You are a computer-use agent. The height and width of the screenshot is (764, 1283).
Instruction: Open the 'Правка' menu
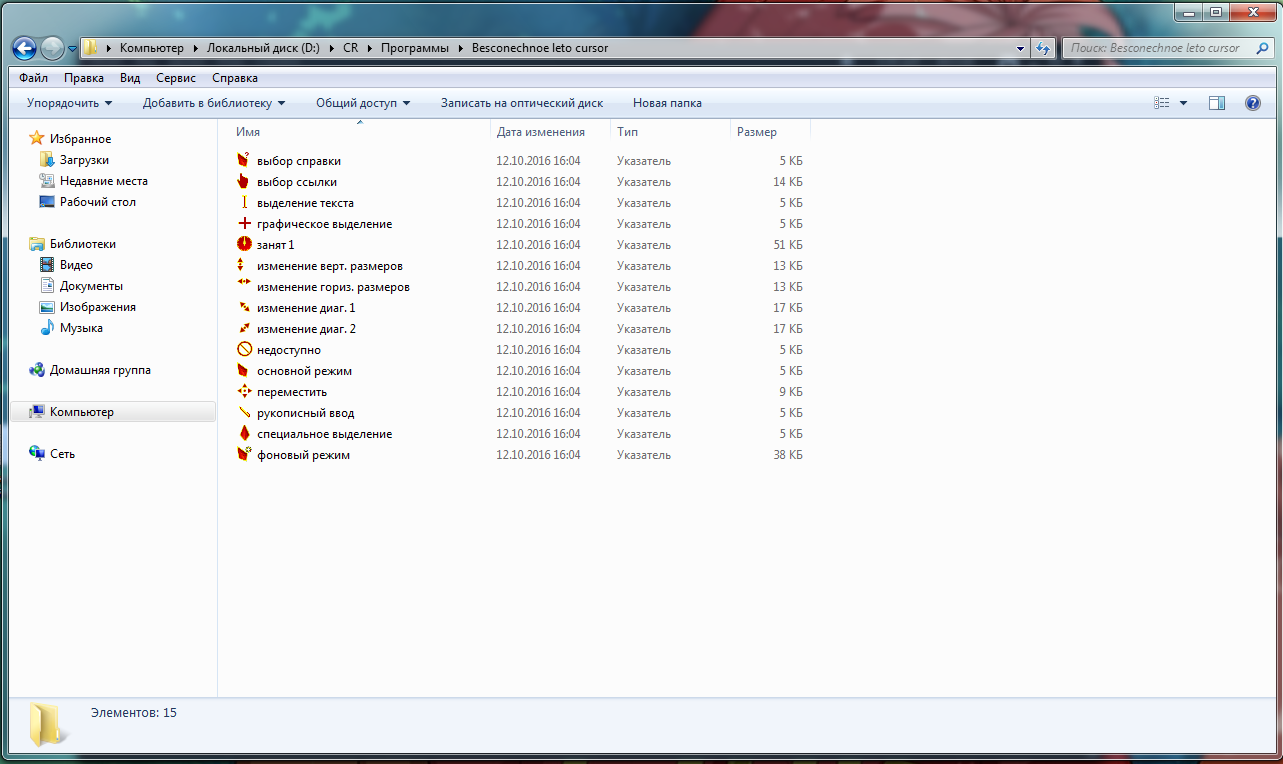(84, 78)
